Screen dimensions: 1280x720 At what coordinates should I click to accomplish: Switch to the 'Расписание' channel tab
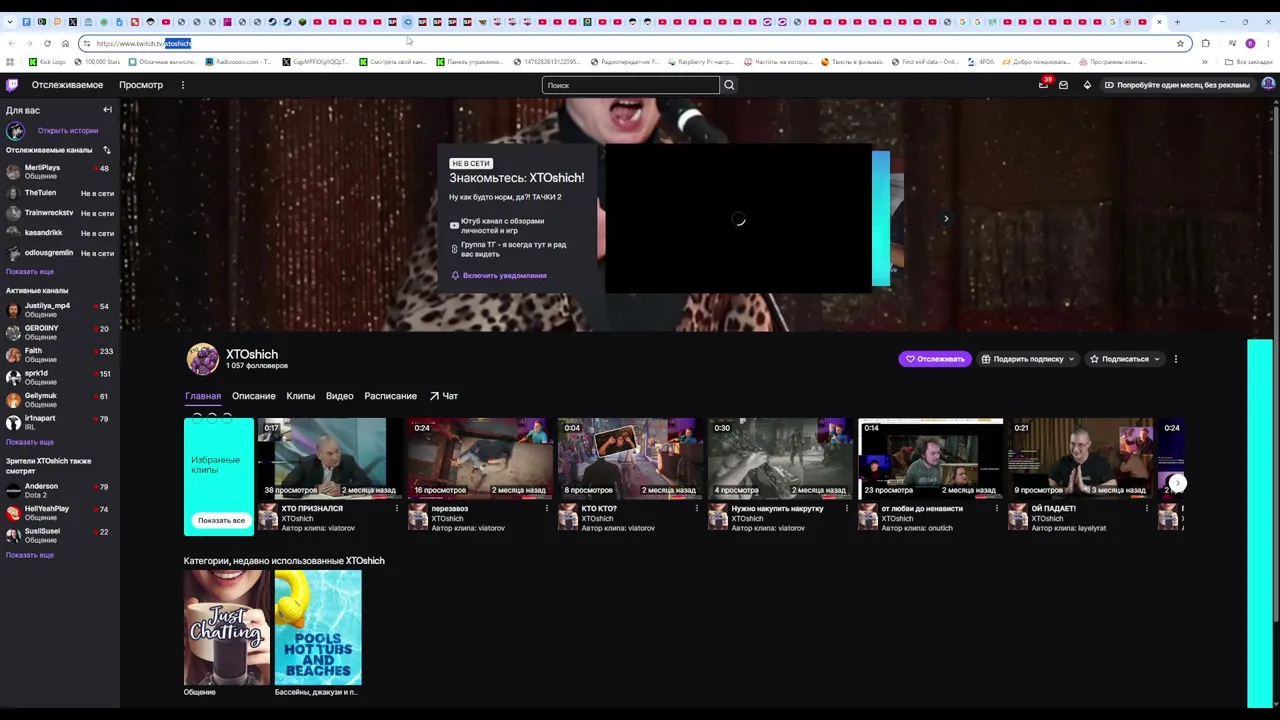(391, 396)
